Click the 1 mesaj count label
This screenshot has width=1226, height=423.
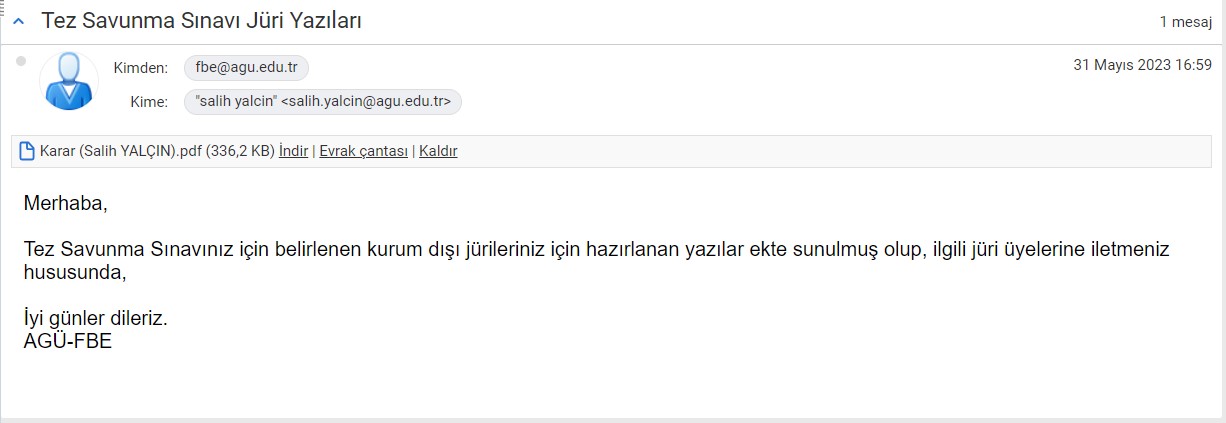point(1185,21)
